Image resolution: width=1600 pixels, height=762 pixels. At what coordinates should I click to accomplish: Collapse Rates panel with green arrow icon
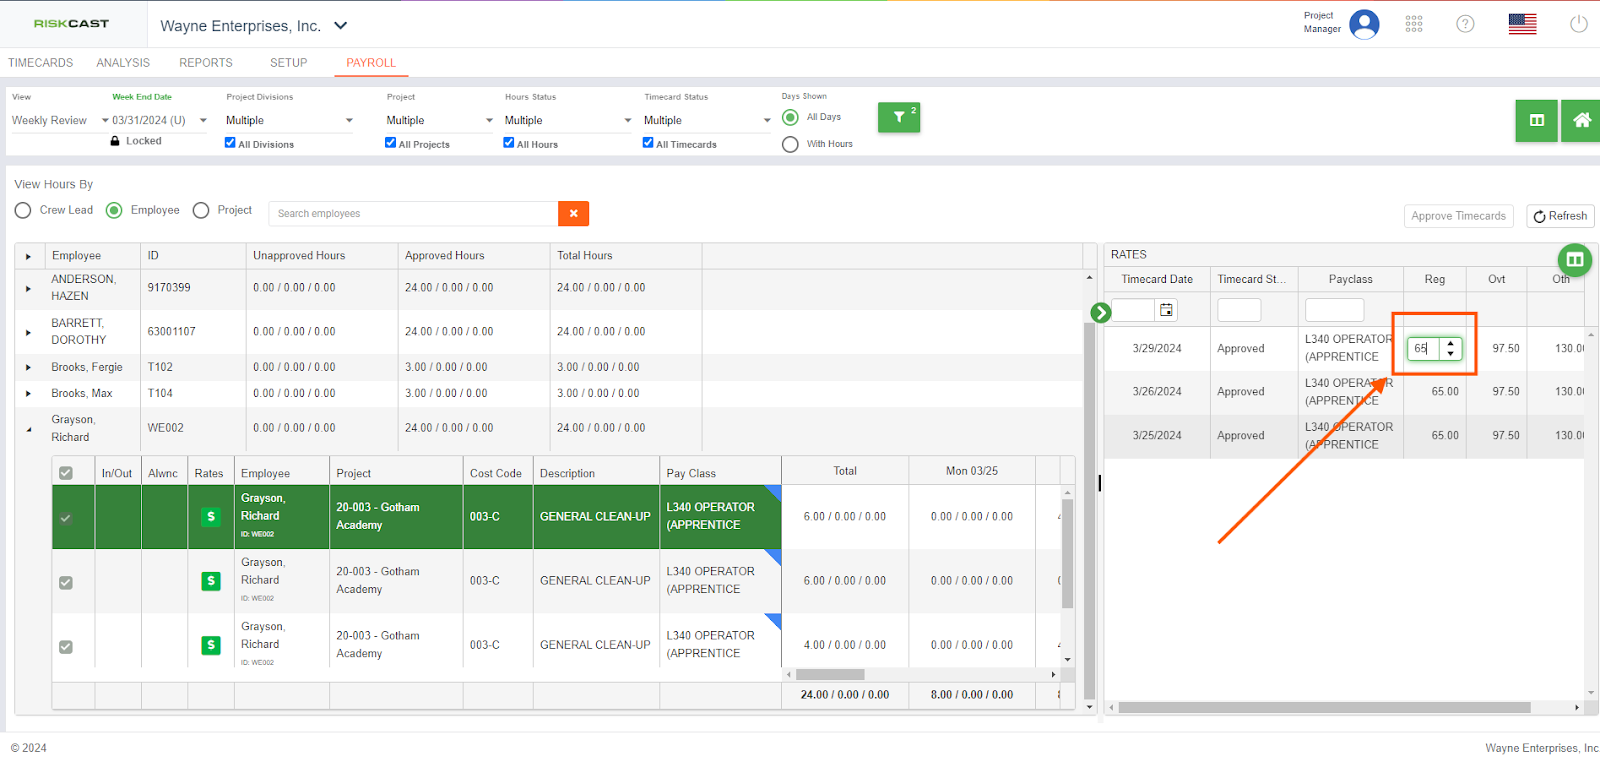tap(1101, 313)
